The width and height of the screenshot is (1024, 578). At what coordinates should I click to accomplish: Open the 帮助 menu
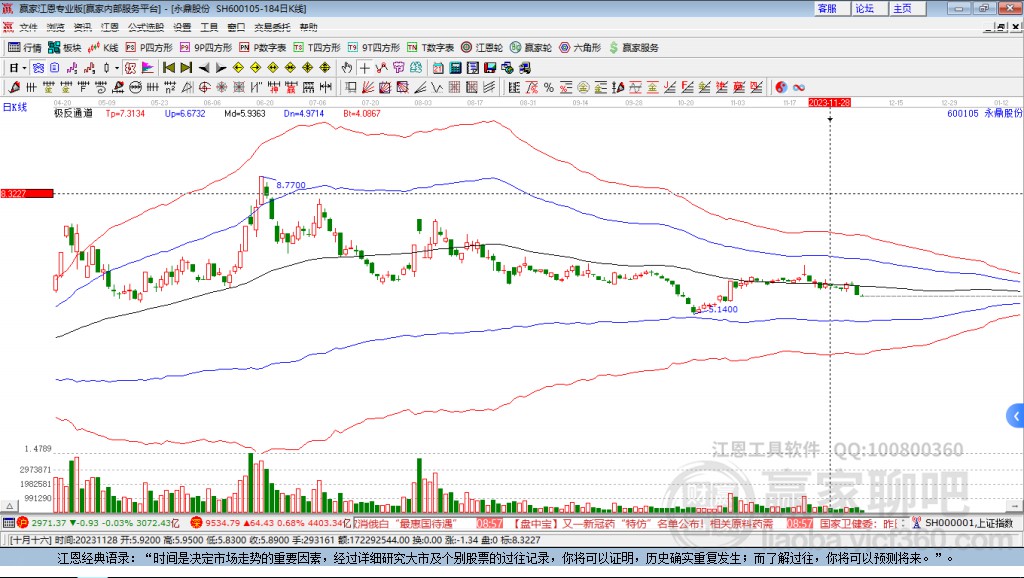(x=308, y=27)
